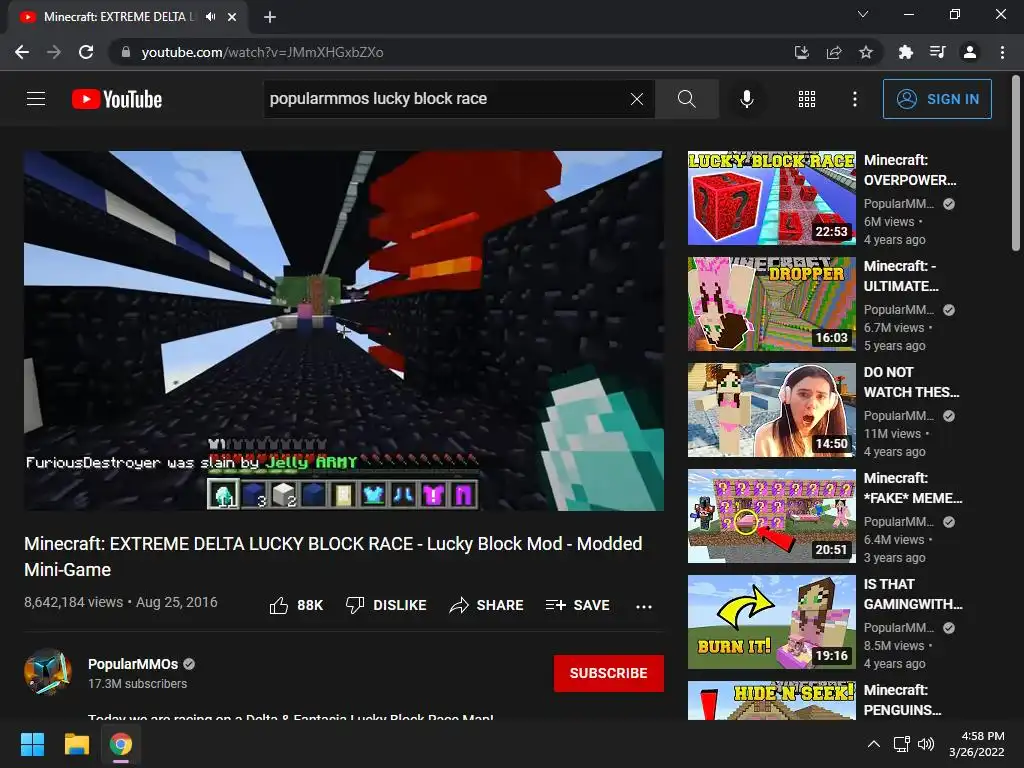Open the Chrome profile icon
The height and width of the screenshot is (768, 1024).
[x=970, y=52]
